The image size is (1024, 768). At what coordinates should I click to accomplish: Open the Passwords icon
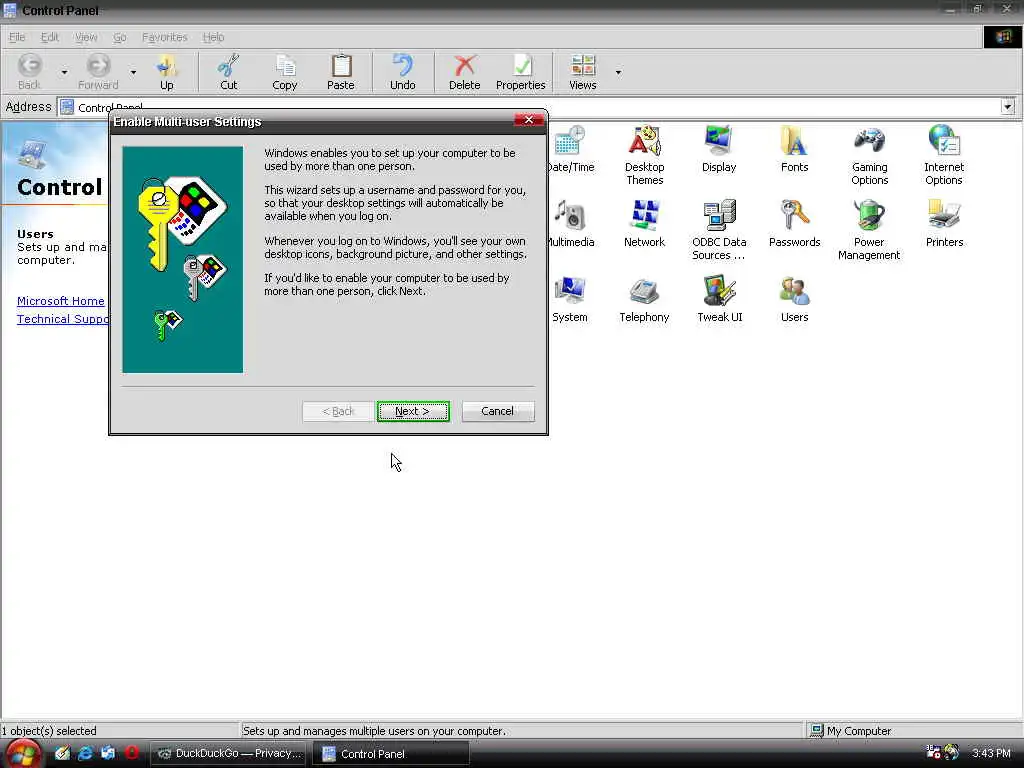(794, 225)
